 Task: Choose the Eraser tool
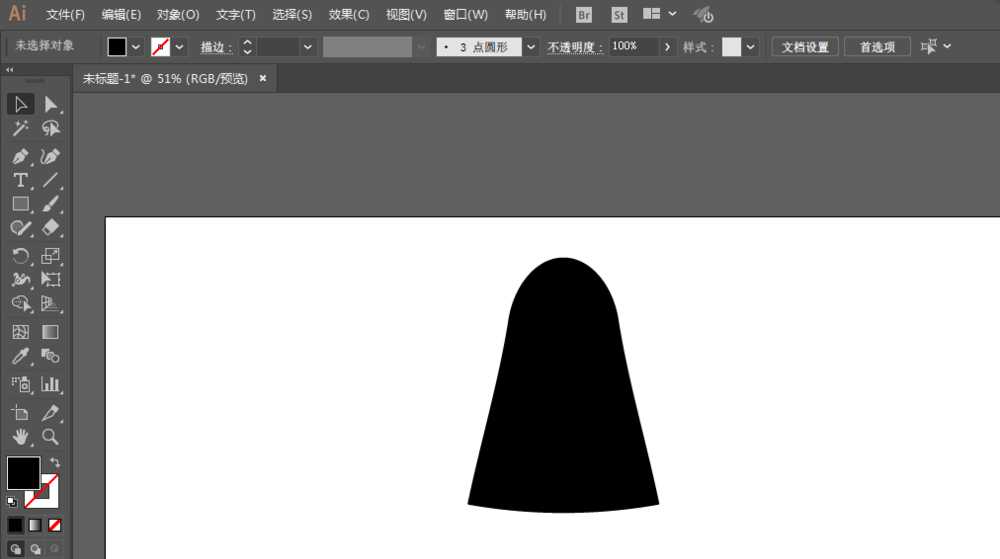coord(51,229)
